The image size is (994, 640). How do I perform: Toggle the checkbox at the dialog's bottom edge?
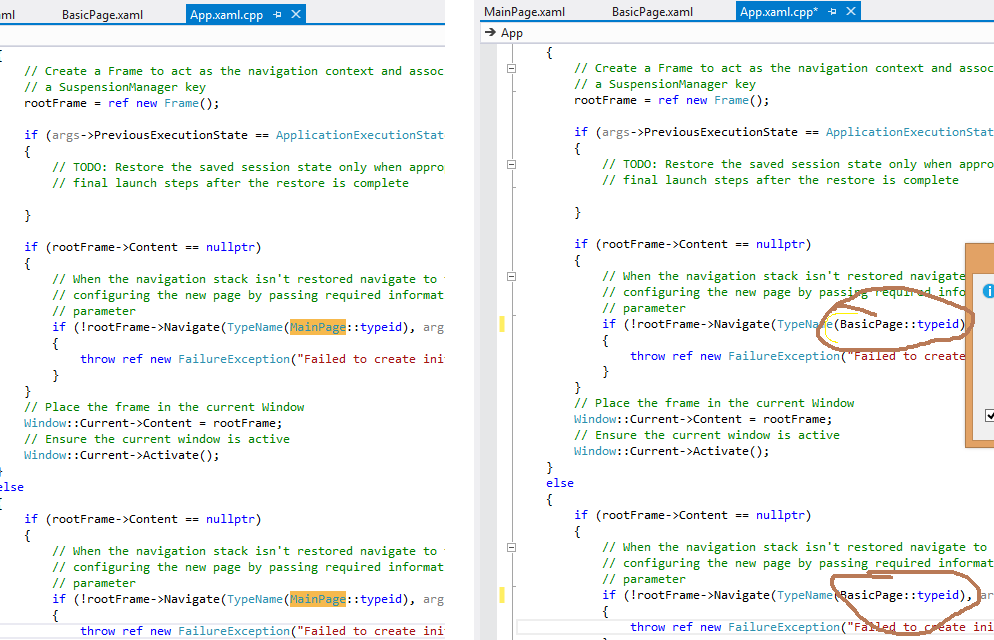point(990,415)
